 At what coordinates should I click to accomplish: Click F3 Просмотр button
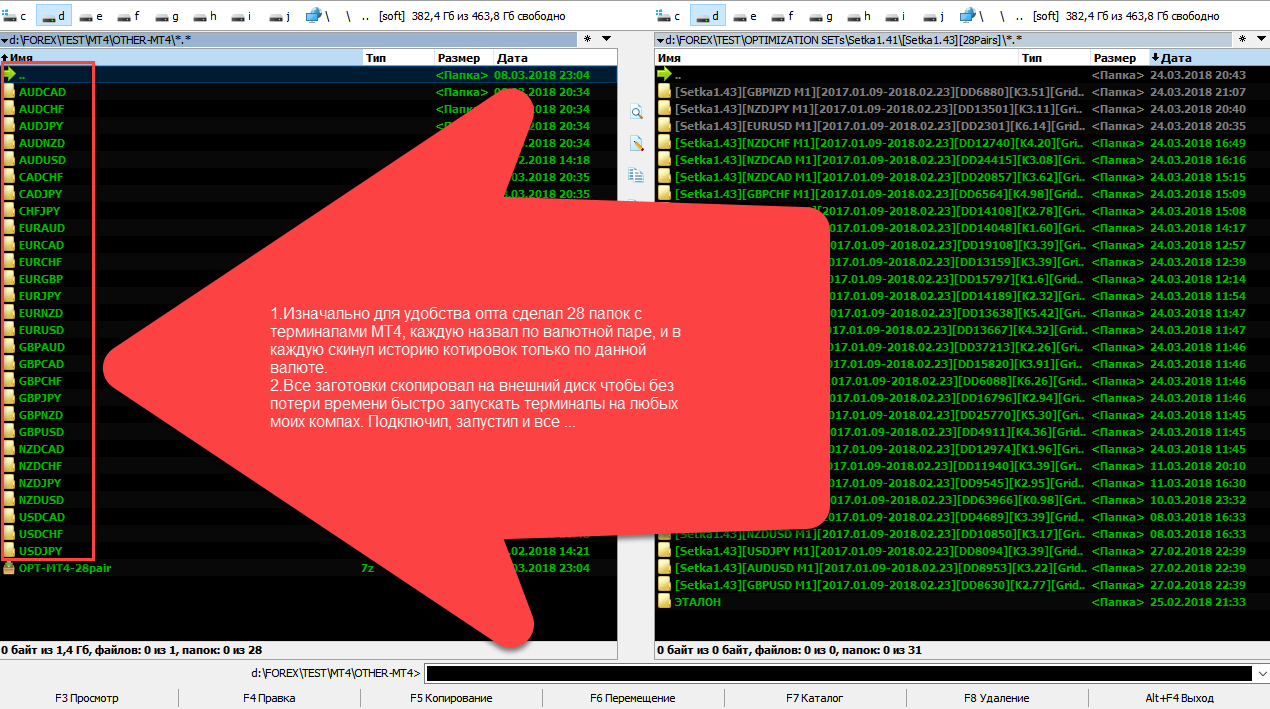87,698
